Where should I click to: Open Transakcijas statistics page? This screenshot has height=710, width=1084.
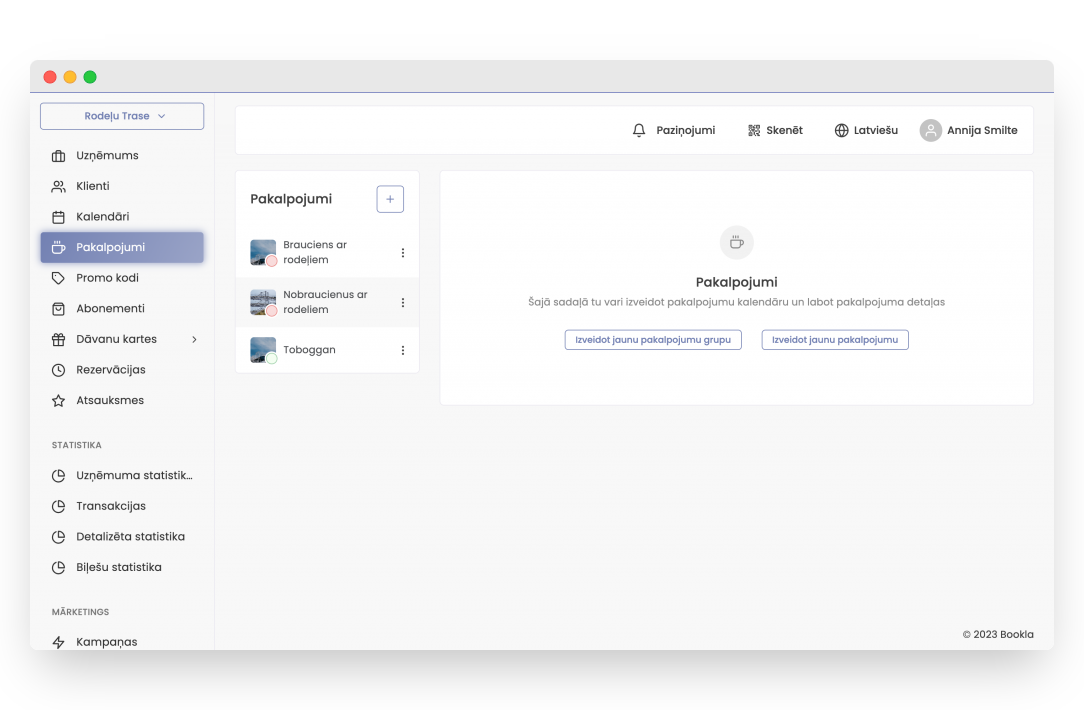[x=110, y=506]
